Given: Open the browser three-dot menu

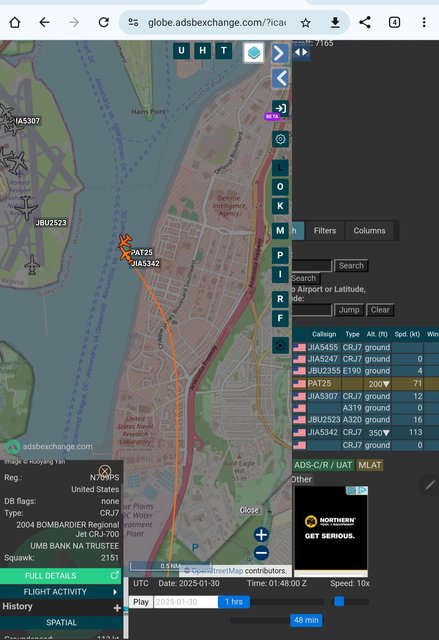Looking at the screenshot, I should pyautogui.click(x=424, y=22).
